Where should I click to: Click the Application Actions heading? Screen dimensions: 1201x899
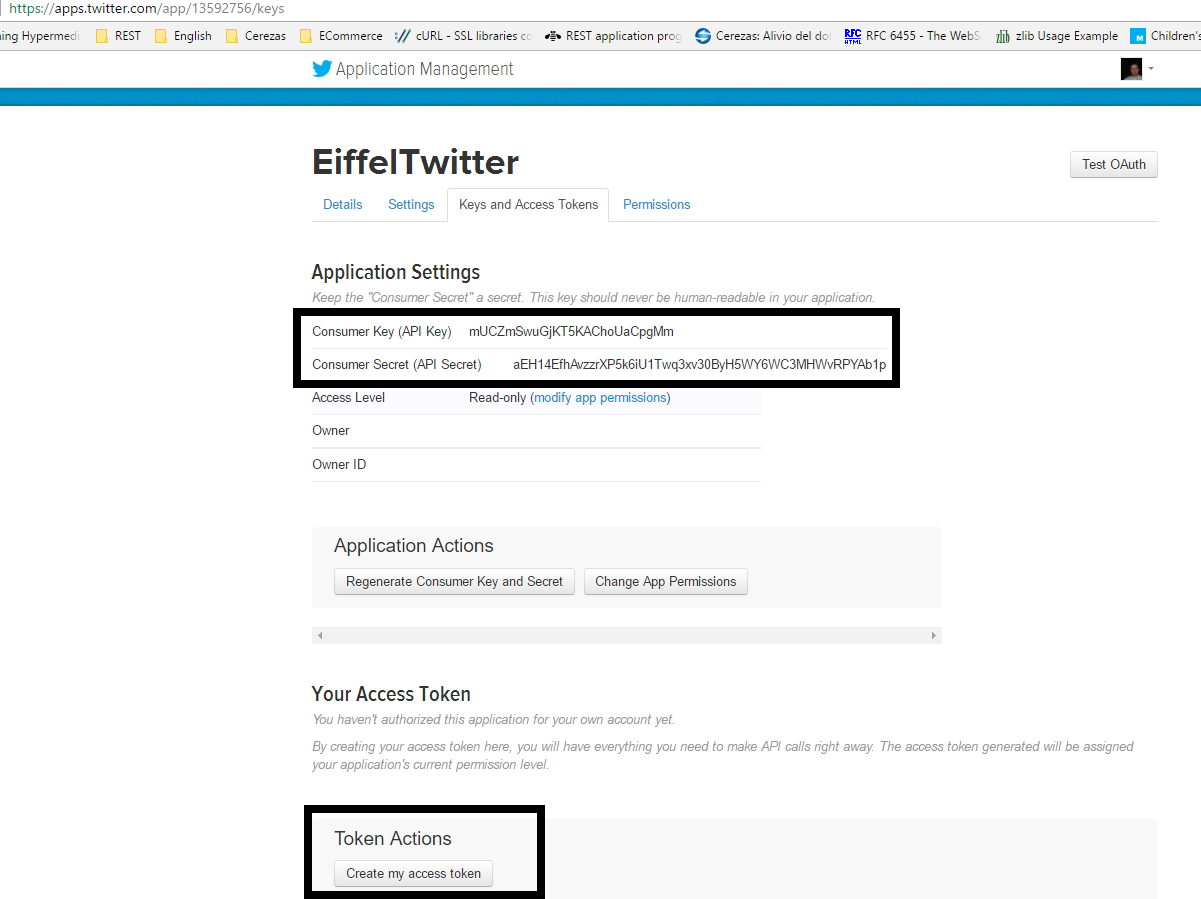click(x=414, y=546)
